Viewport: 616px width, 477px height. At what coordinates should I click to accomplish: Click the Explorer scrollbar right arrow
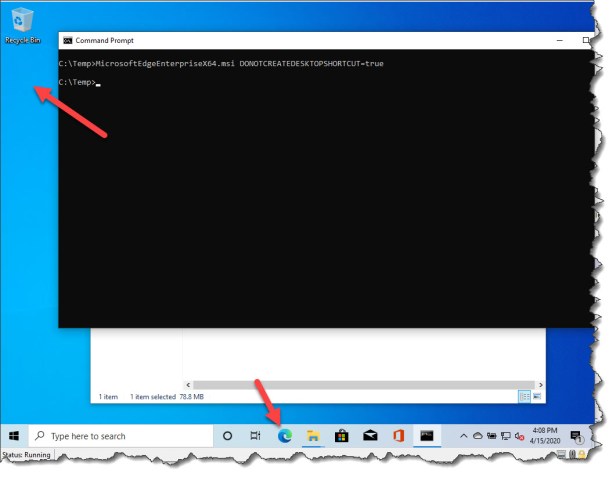coord(541,385)
